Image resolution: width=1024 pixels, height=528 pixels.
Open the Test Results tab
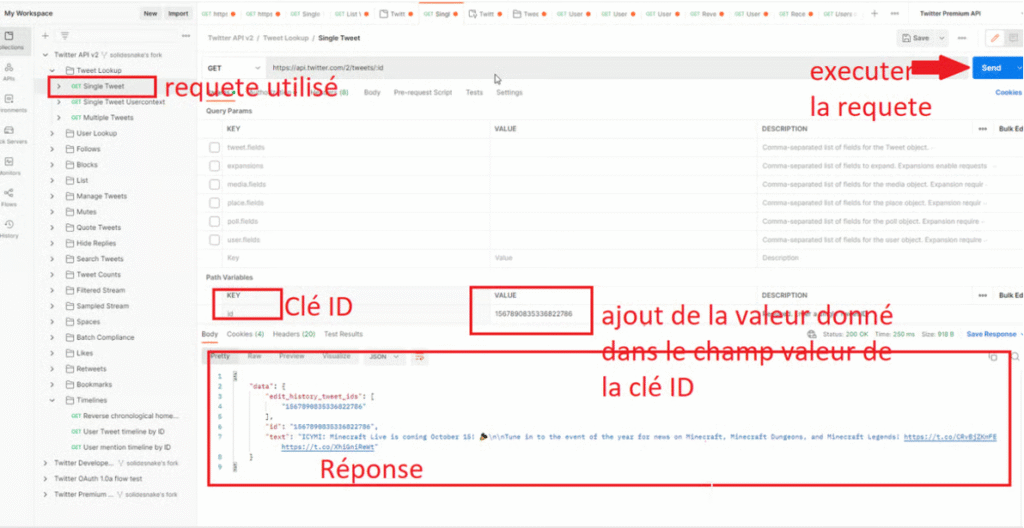click(x=343, y=334)
